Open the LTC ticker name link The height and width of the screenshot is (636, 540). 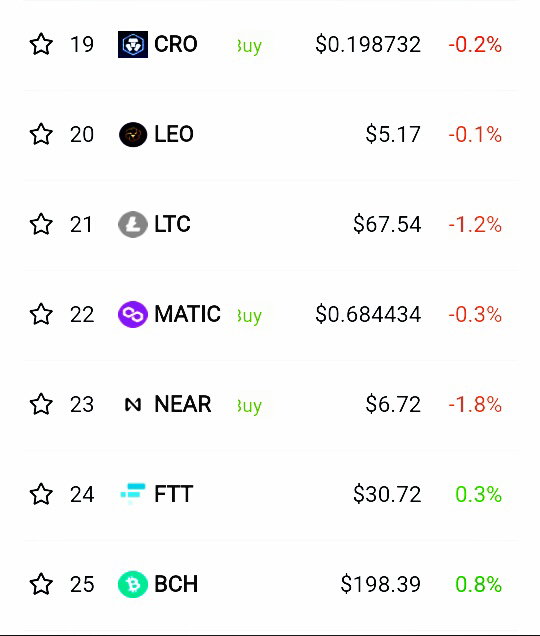click(172, 224)
